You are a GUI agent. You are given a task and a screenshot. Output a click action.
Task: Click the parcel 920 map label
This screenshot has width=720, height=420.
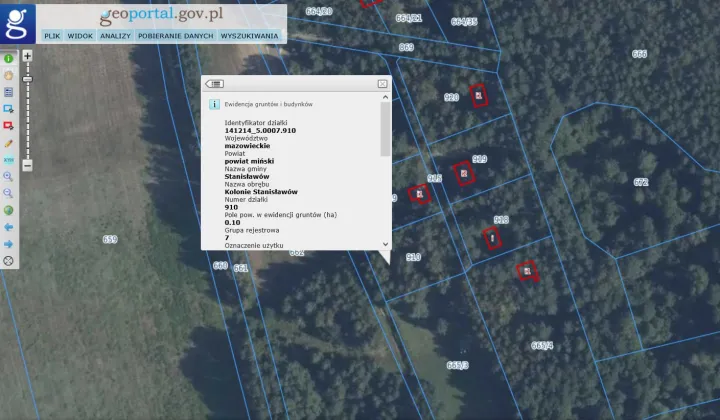tap(451, 97)
